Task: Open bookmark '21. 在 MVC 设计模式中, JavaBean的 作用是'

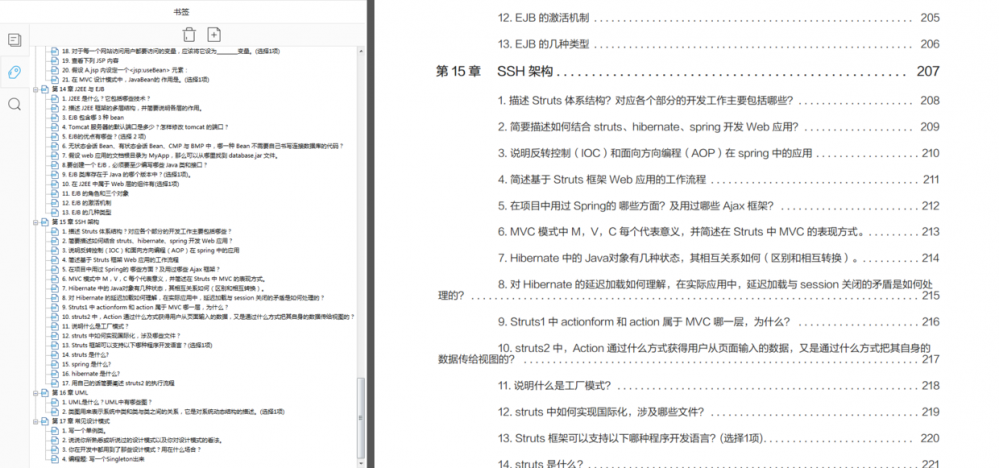Action: tap(135, 80)
